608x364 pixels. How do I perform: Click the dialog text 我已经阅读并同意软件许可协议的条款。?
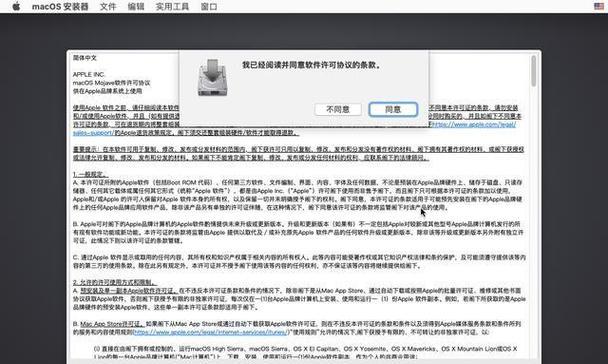pos(312,65)
